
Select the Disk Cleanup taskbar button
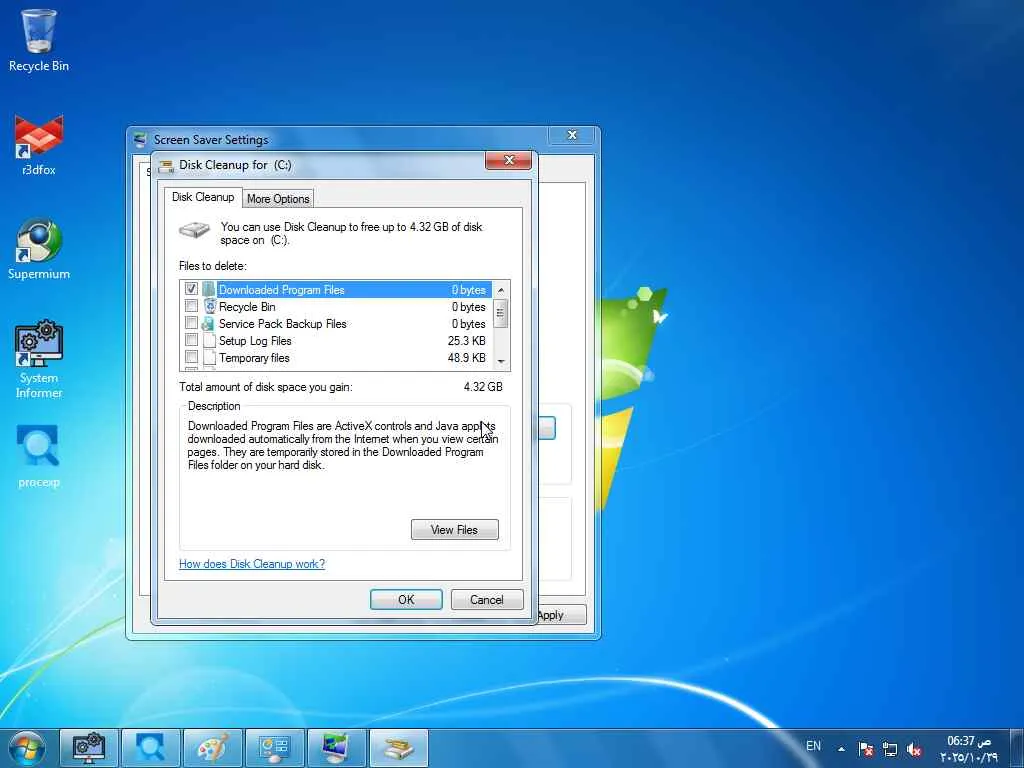[399, 748]
